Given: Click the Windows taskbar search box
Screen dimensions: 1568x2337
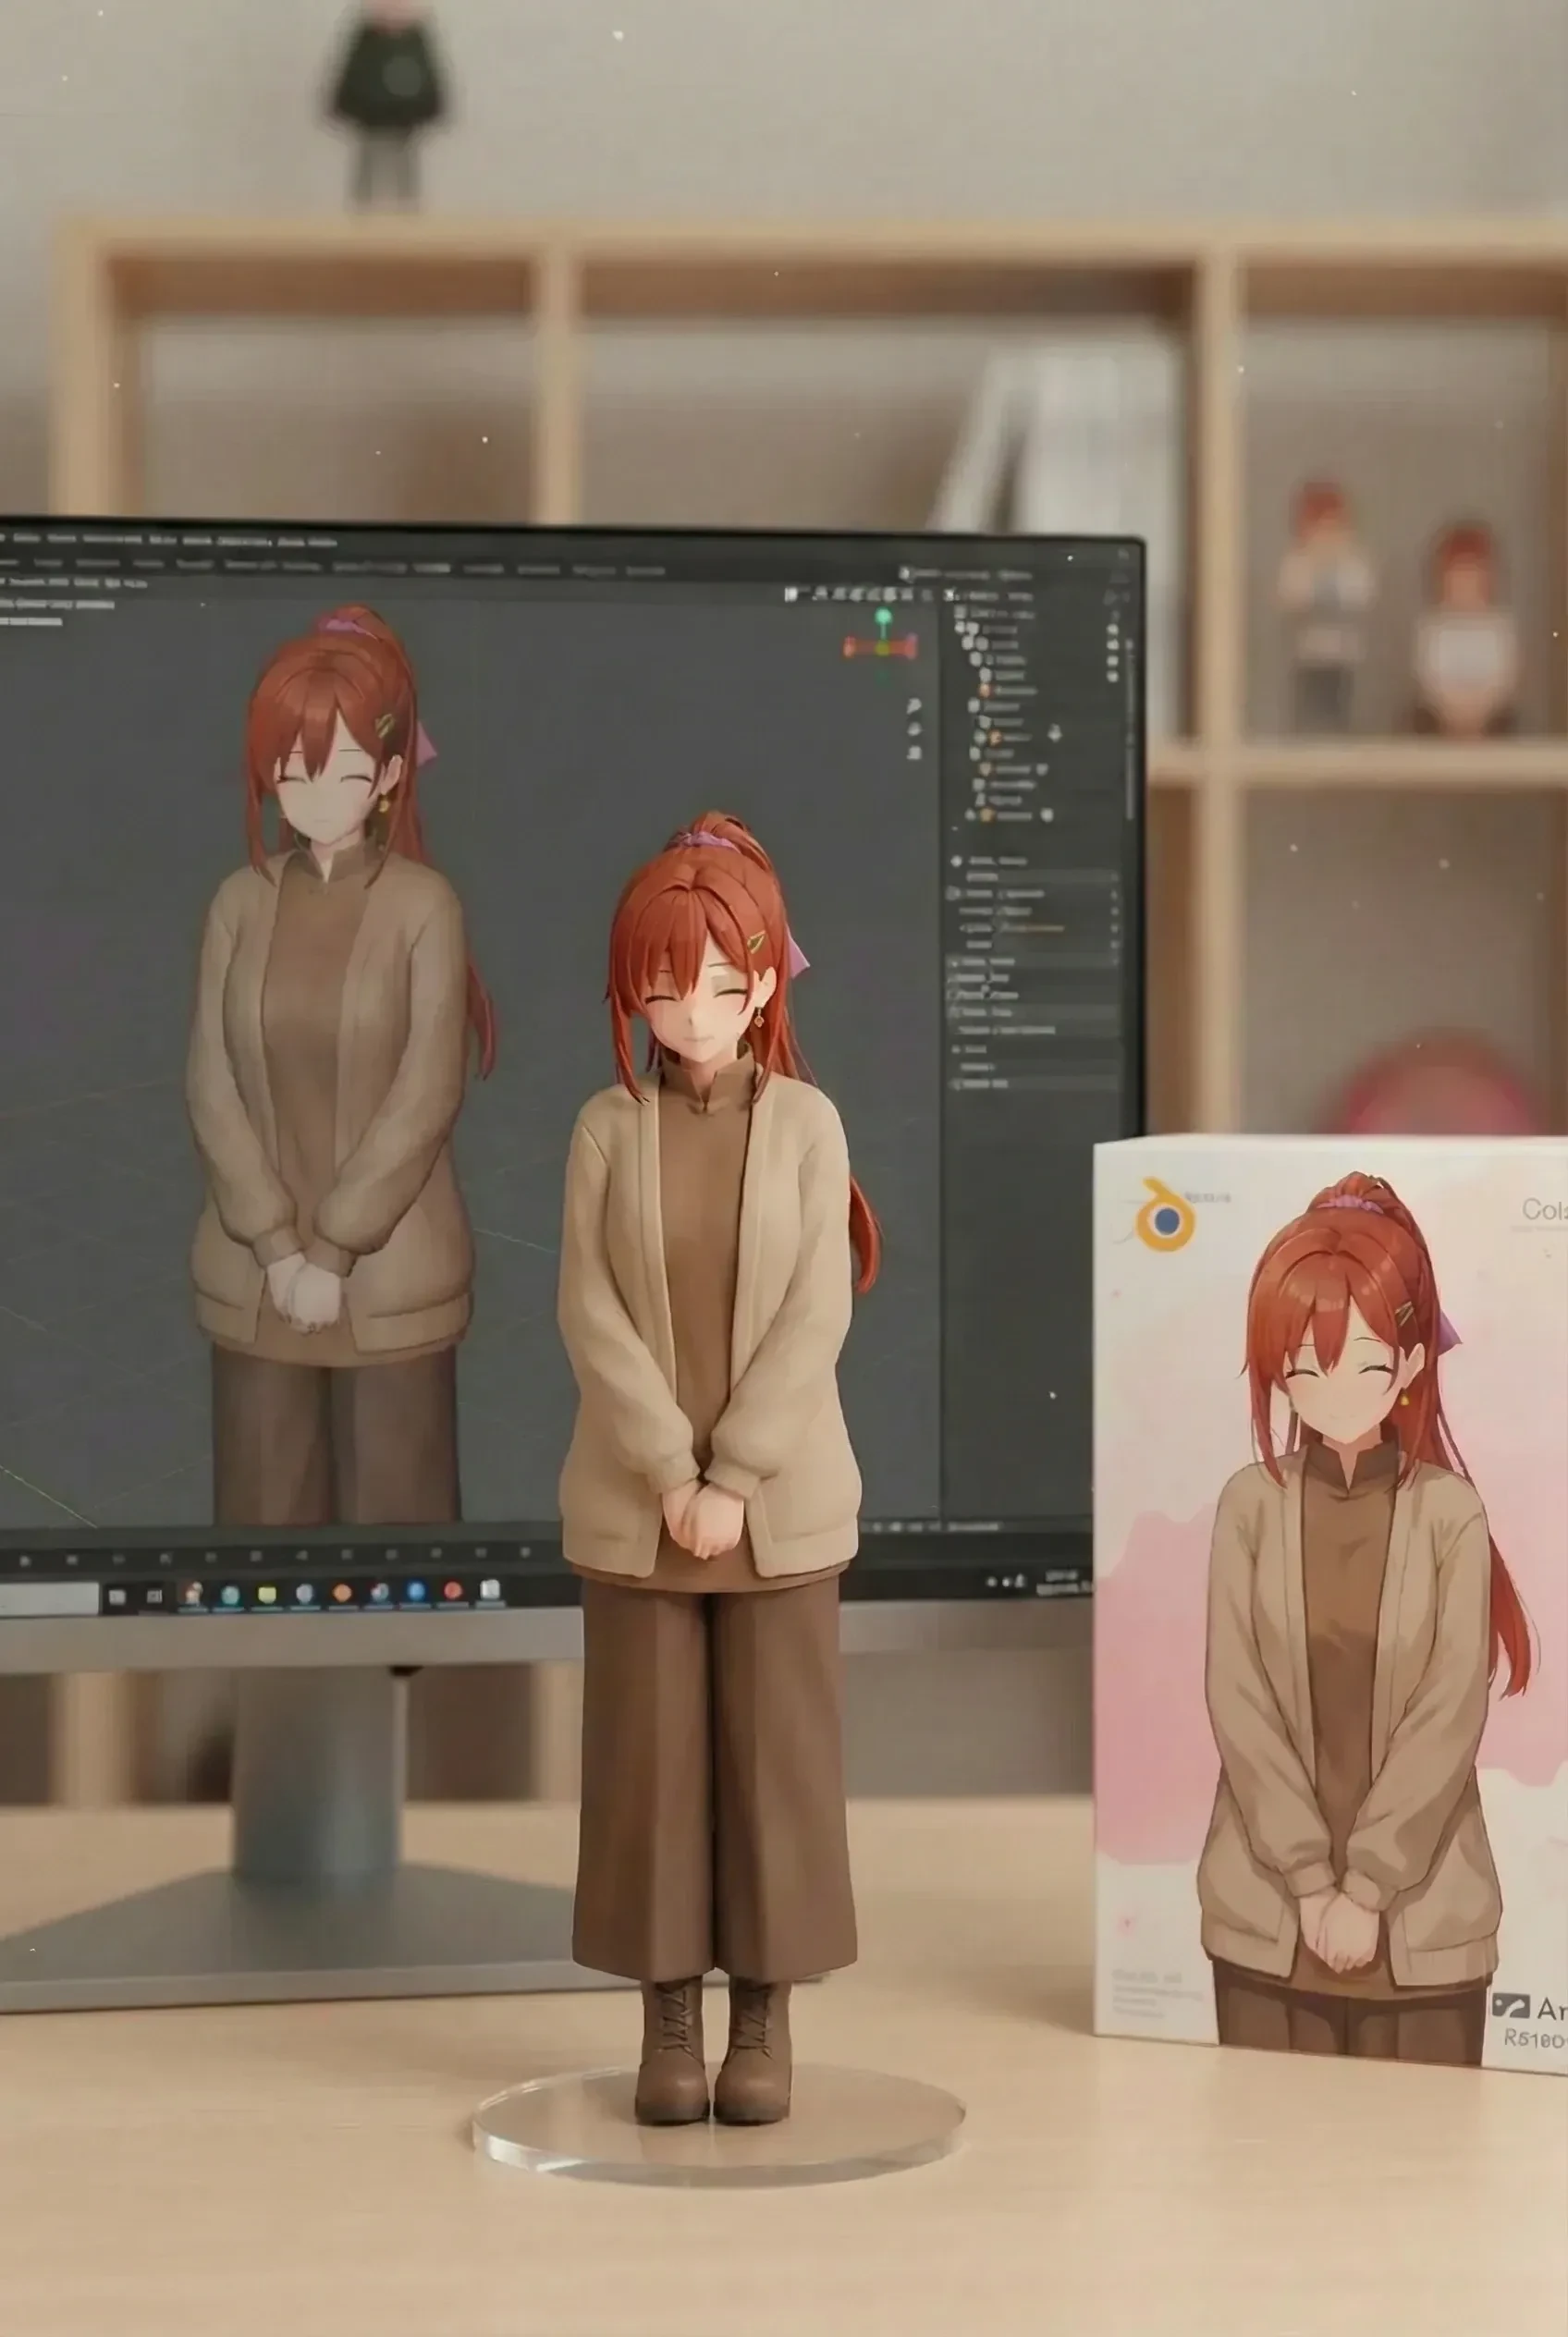Looking at the screenshot, I should pyautogui.click(x=48, y=1599).
